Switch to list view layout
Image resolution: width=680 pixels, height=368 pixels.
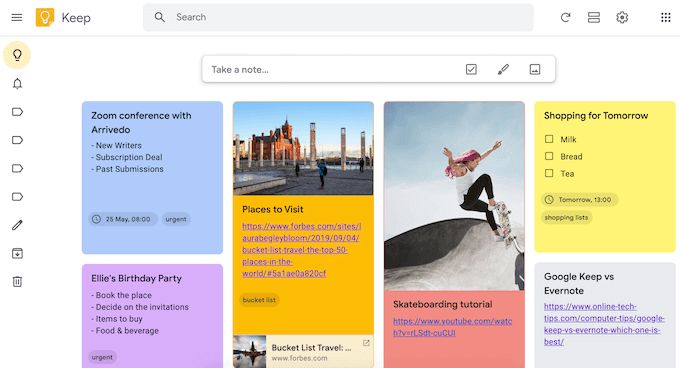pyautogui.click(x=594, y=17)
